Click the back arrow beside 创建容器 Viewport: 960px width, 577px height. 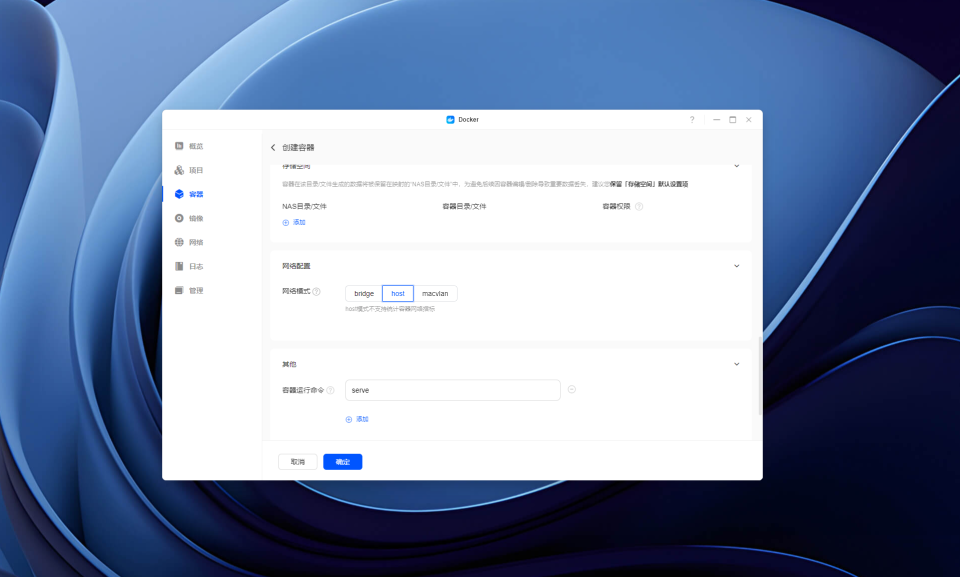[273, 148]
